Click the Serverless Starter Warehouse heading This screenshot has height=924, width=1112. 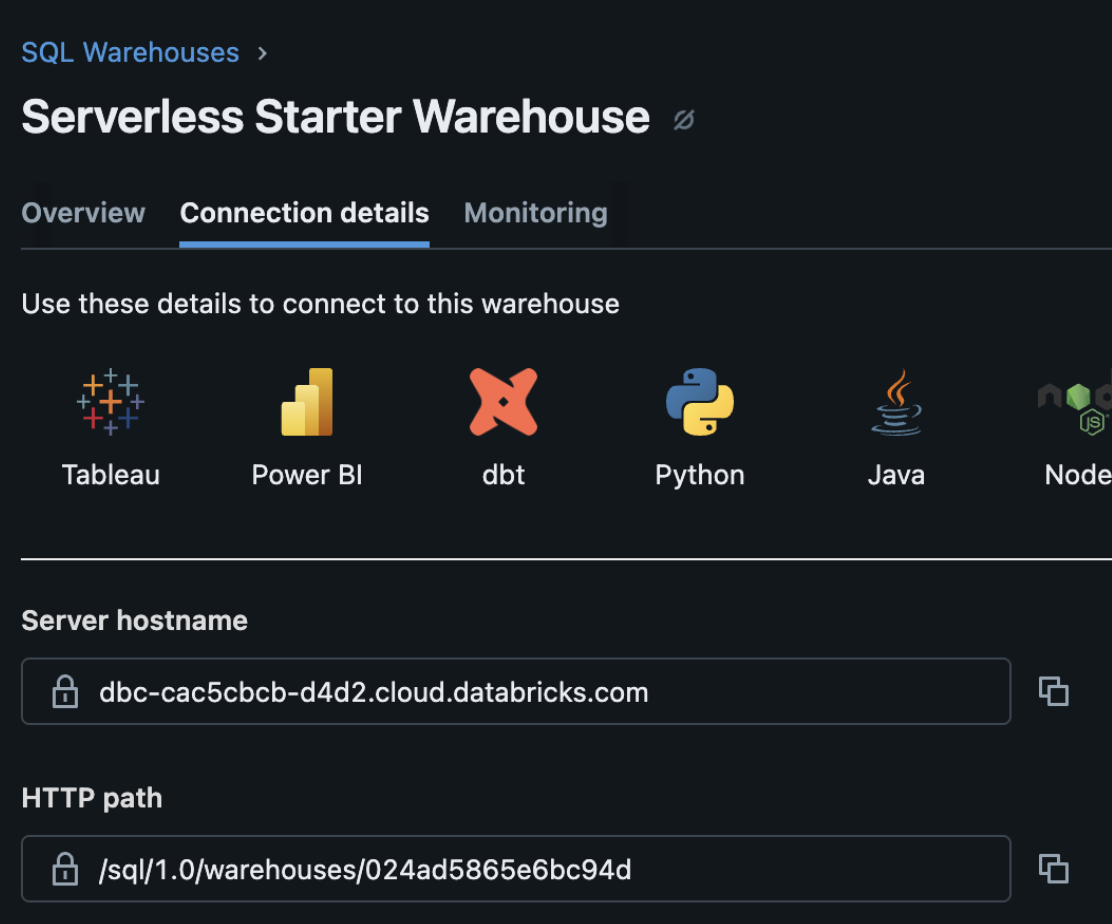tap(335, 117)
